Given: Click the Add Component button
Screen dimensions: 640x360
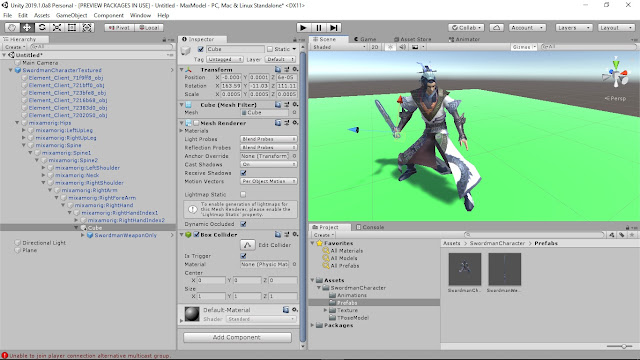Looking at the screenshot, I should click(237, 337).
